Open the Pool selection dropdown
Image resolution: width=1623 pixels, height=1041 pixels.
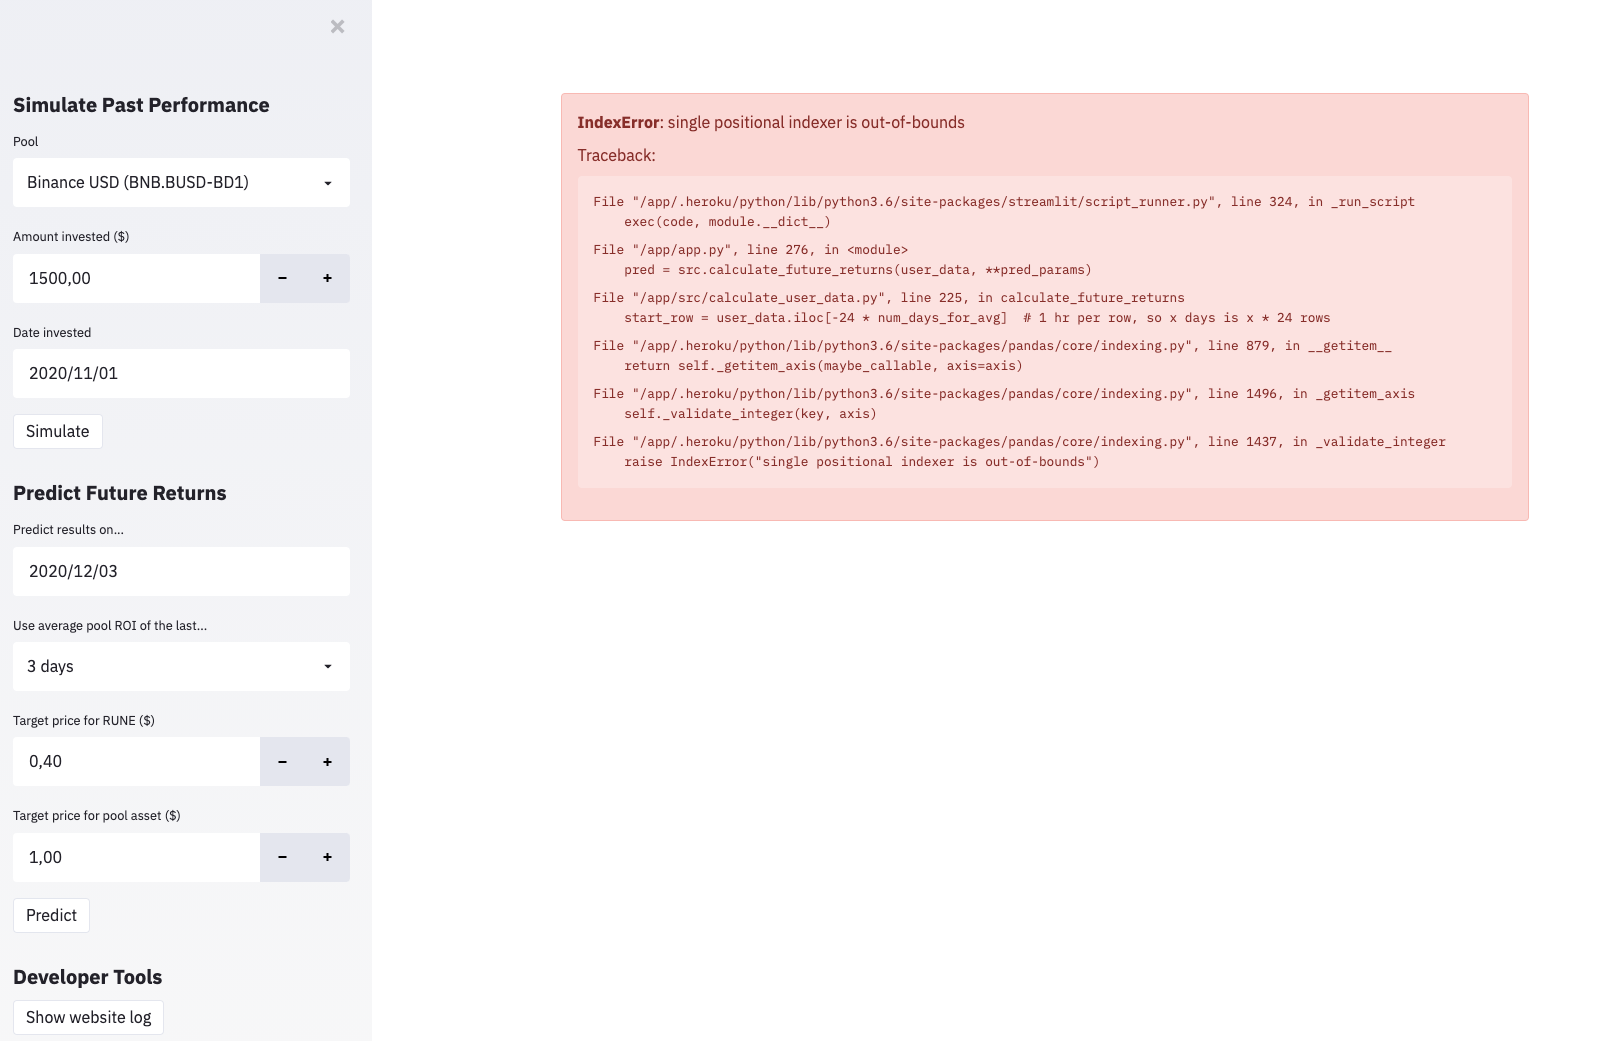coord(180,182)
